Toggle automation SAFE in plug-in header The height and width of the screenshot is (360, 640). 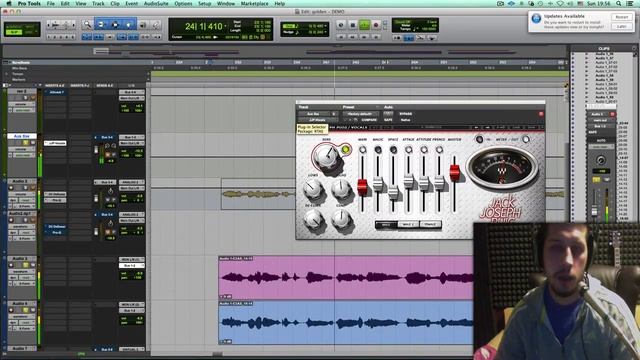[x=388, y=120]
